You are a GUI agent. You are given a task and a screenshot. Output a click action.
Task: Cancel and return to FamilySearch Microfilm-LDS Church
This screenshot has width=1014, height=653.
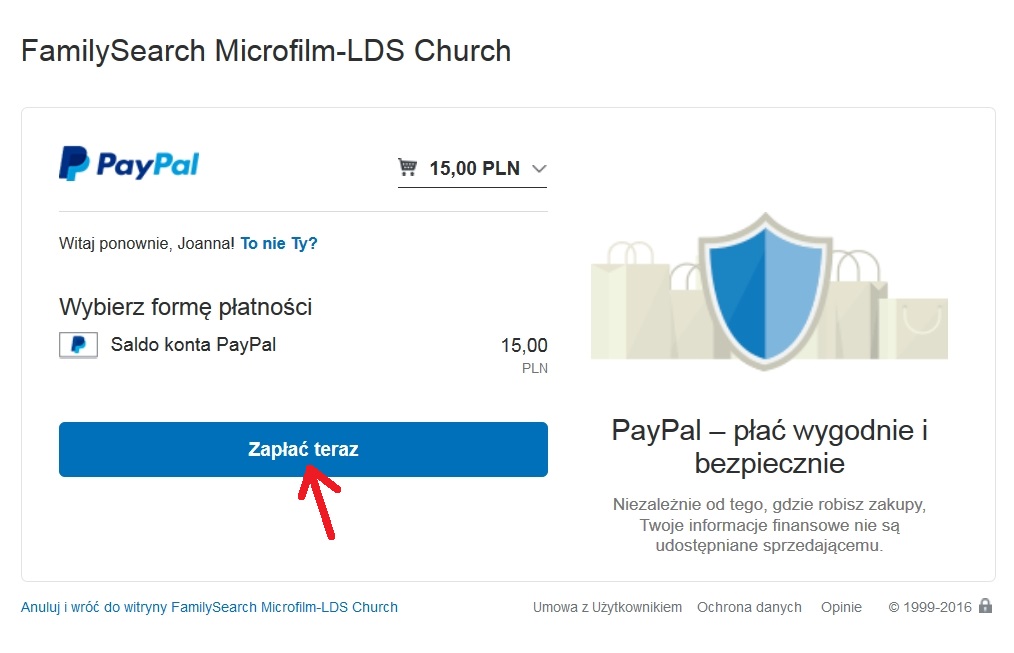tap(209, 607)
